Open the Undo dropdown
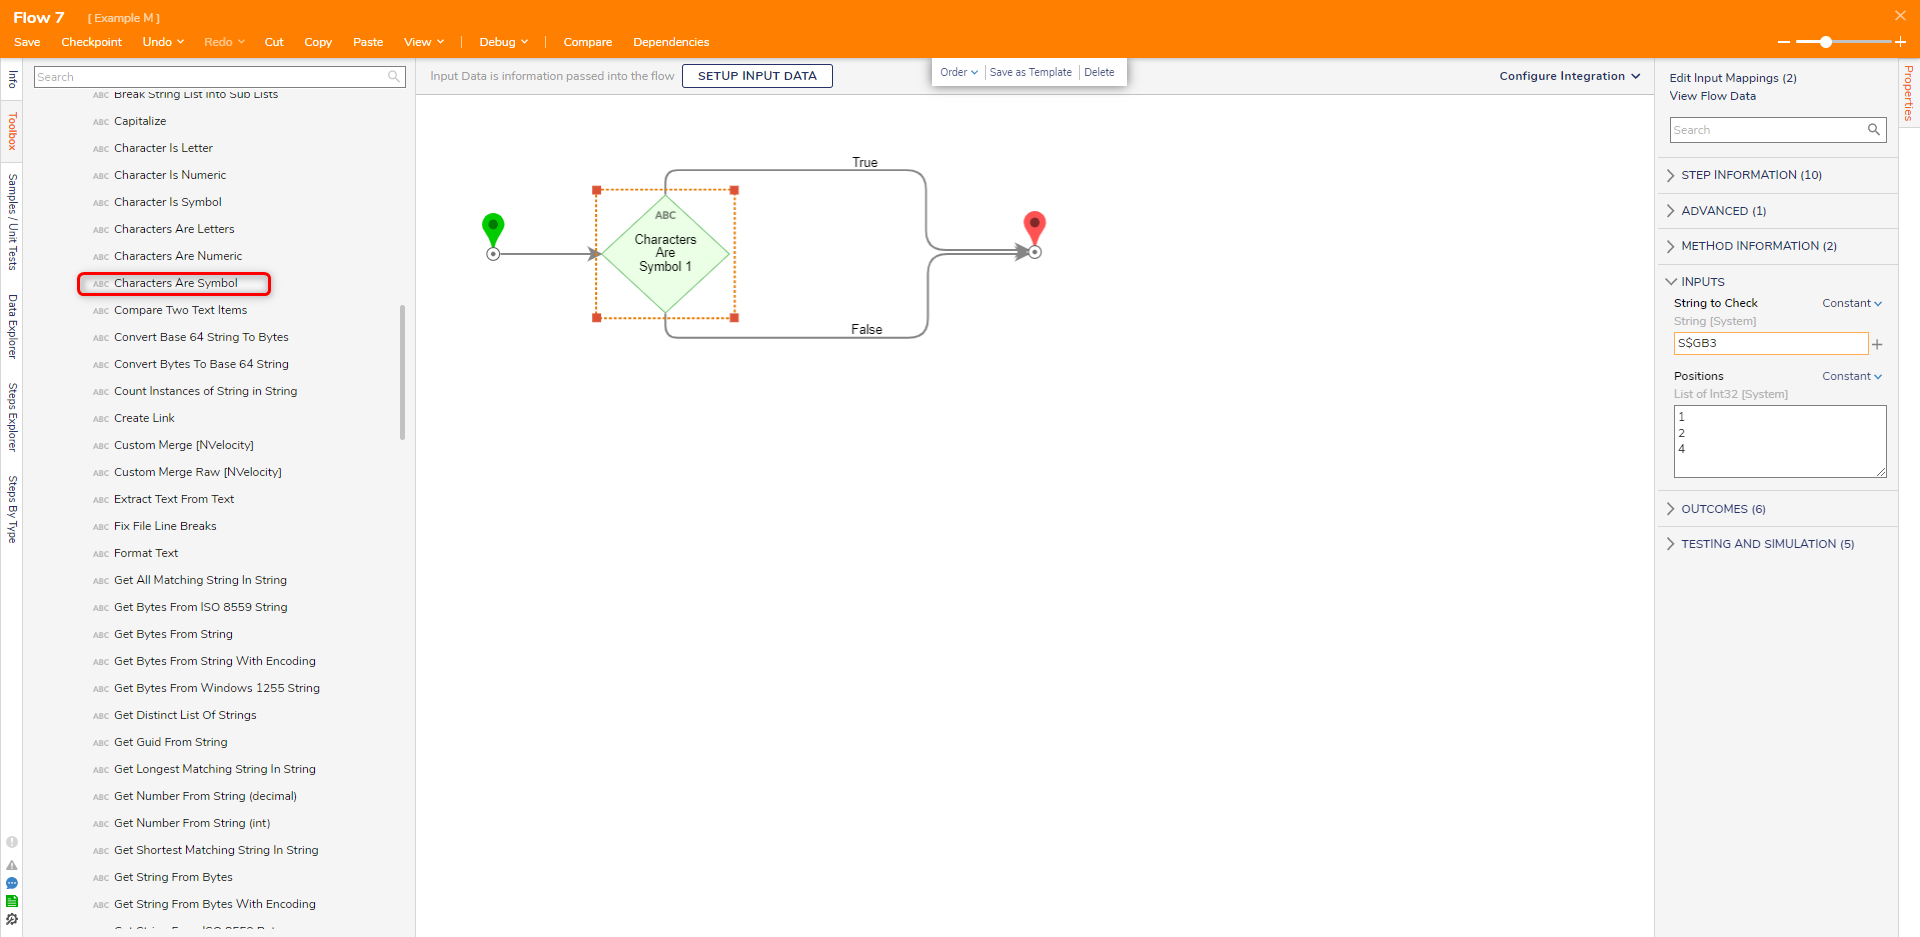Viewport: 1920px width, 937px height. pyautogui.click(x=163, y=42)
